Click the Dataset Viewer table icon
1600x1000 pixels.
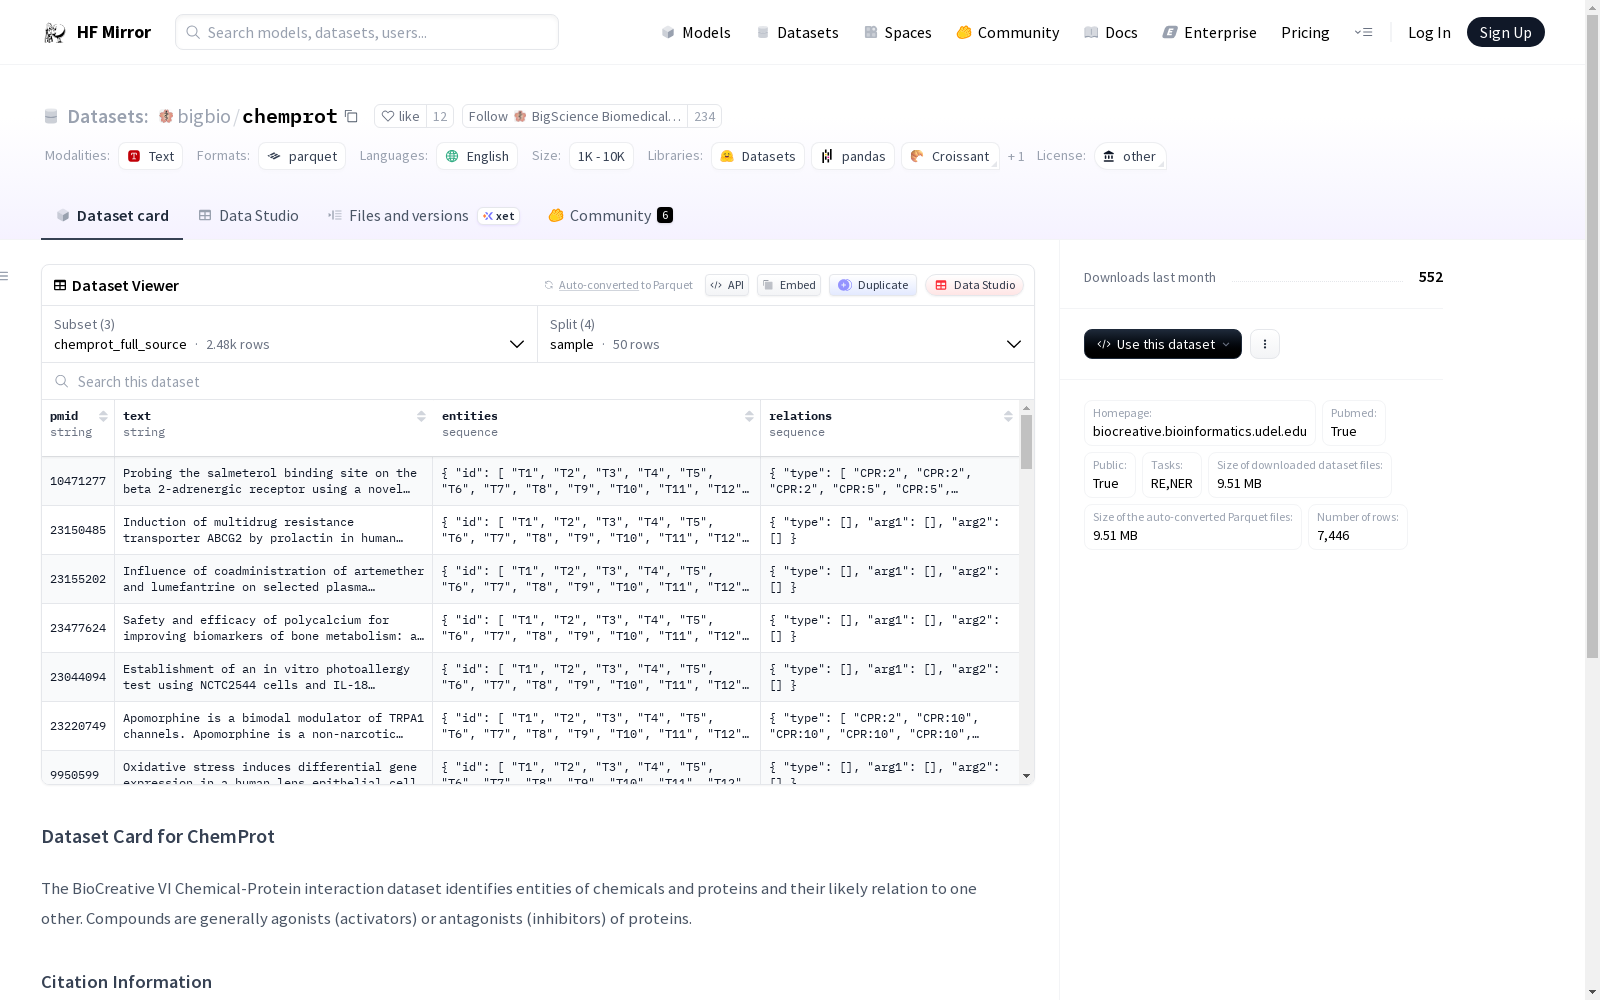[x=60, y=285]
